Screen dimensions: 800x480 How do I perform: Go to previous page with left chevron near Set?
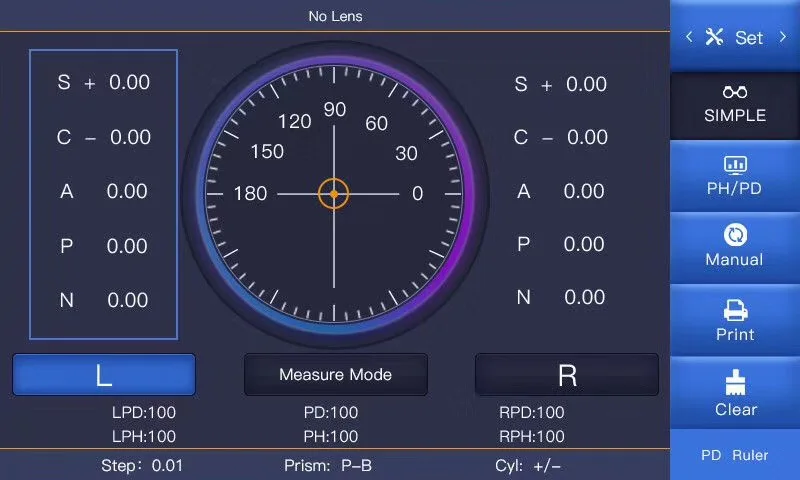coord(689,37)
